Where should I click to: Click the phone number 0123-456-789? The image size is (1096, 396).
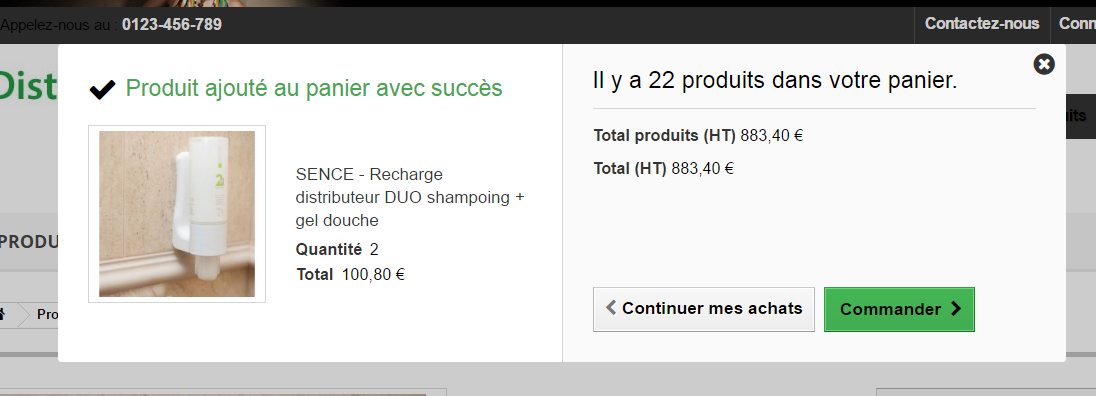pos(172,25)
